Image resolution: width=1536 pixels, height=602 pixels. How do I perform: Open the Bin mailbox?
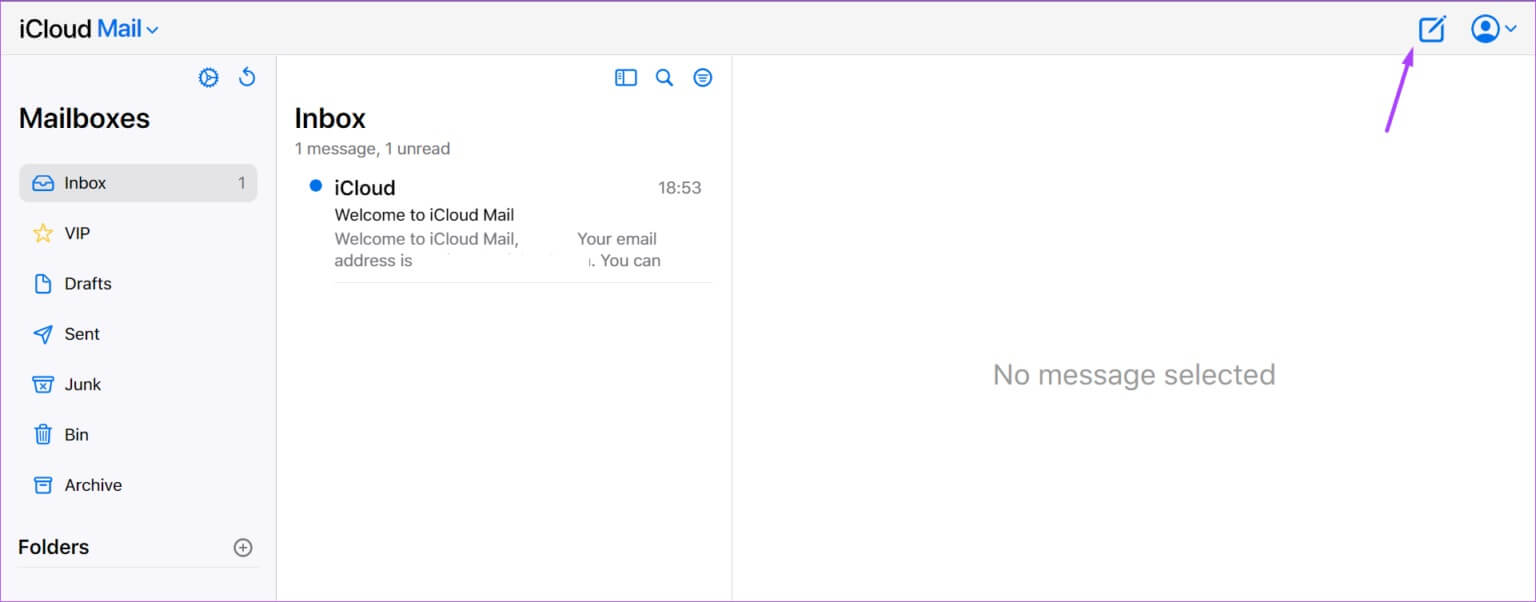(x=138, y=434)
